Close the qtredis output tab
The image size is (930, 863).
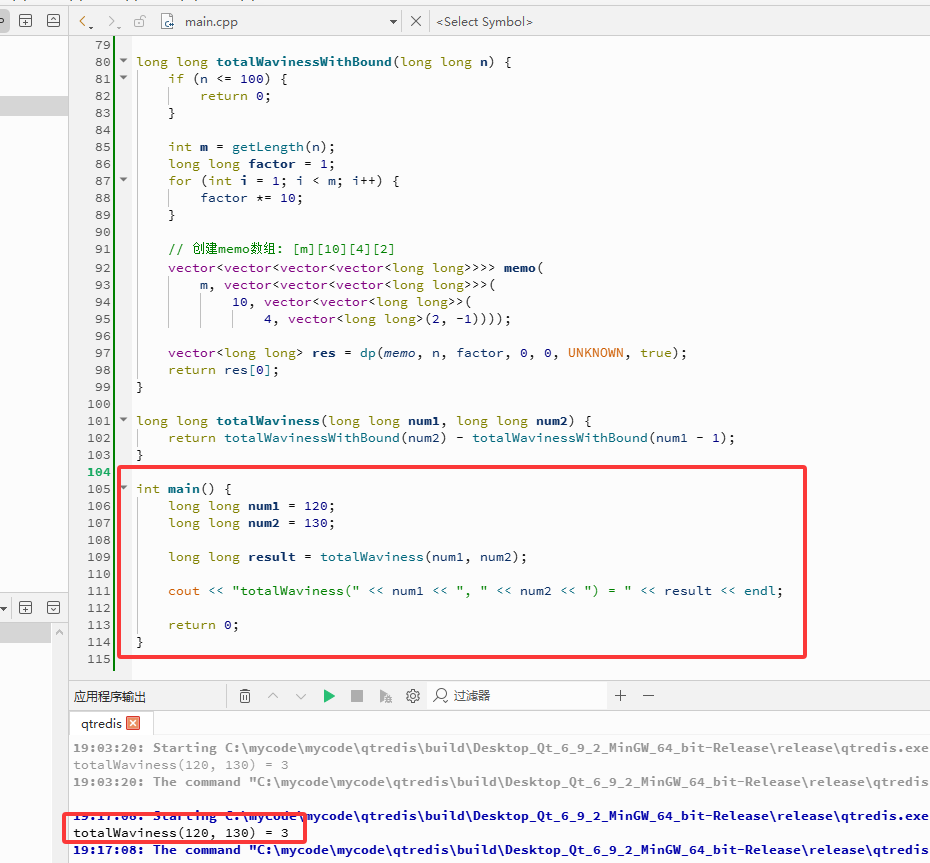133,723
